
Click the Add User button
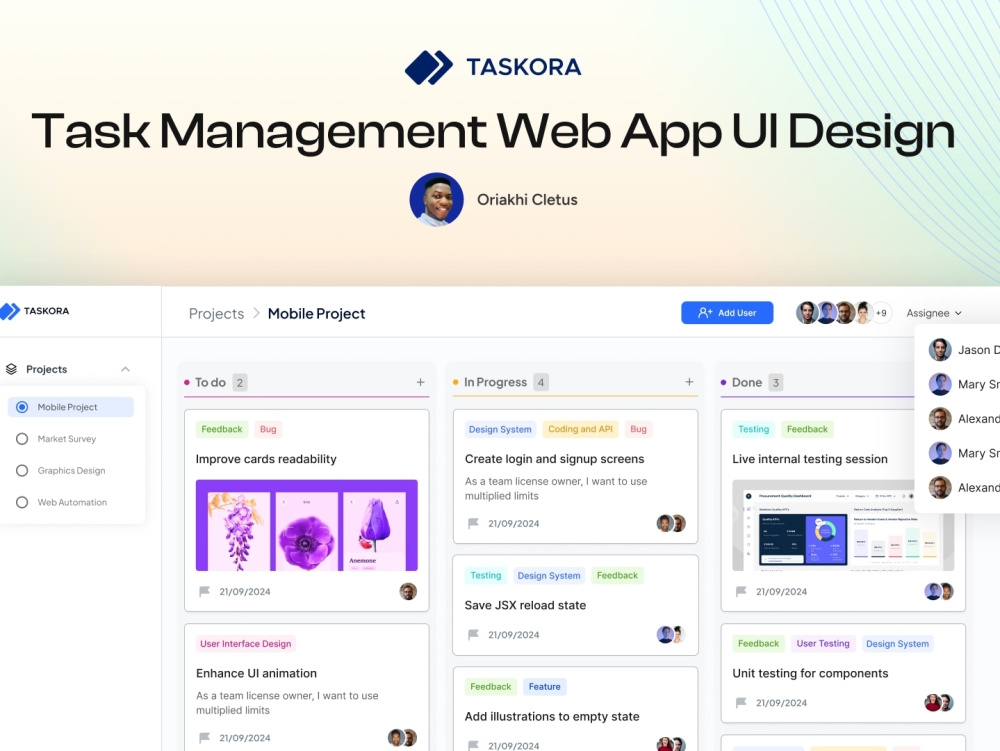pyautogui.click(x=727, y=313)
